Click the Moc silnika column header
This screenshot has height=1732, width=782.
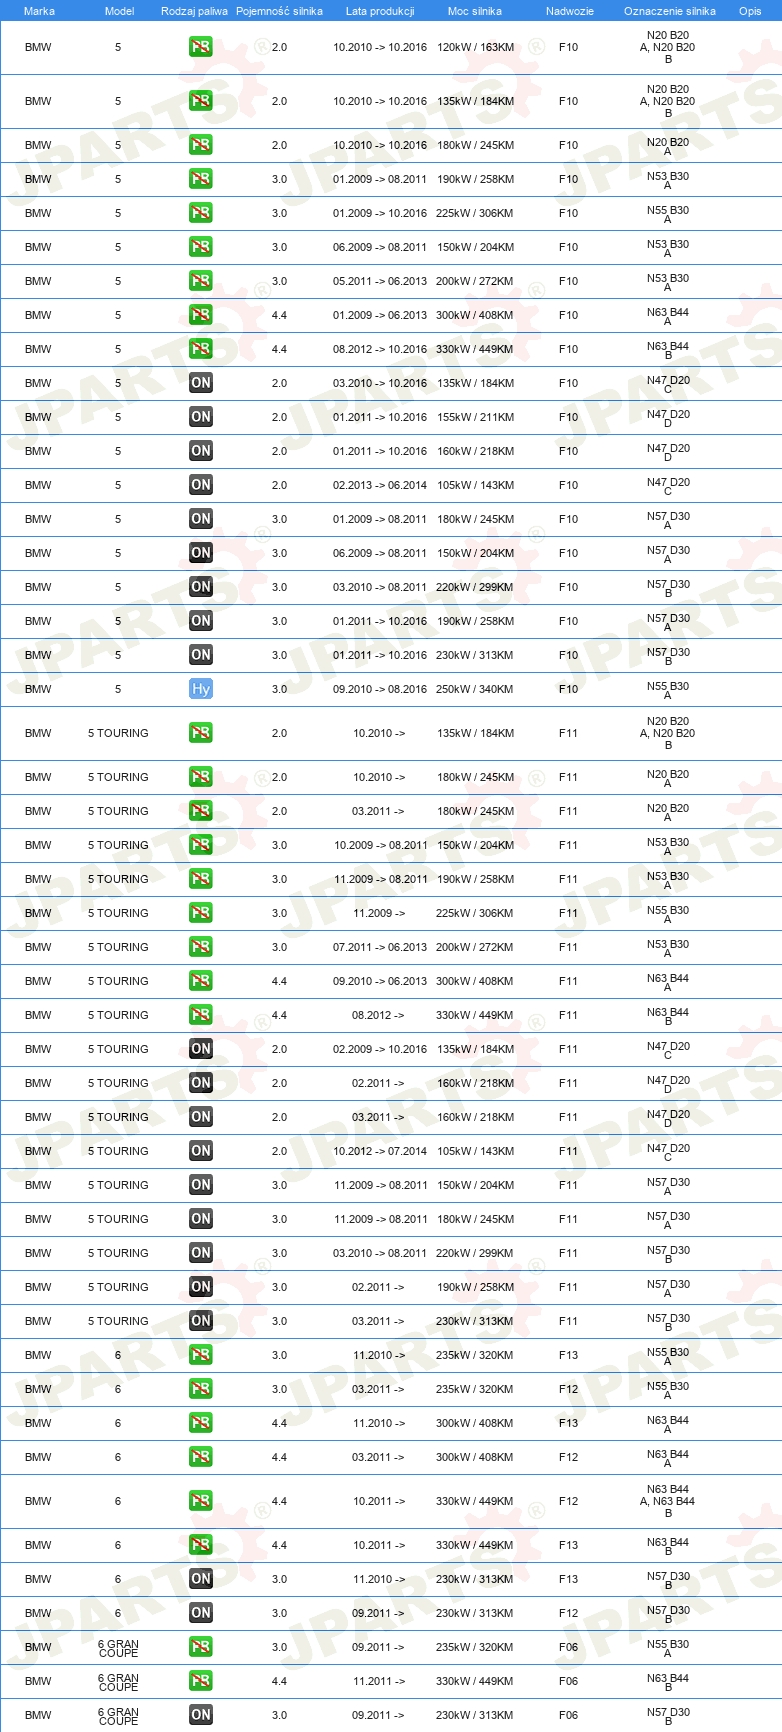(x=475, y=11)
